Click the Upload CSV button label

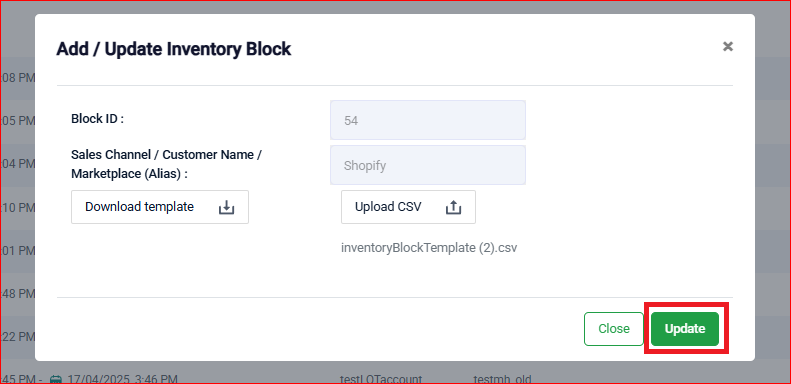(x=388, y=207)
